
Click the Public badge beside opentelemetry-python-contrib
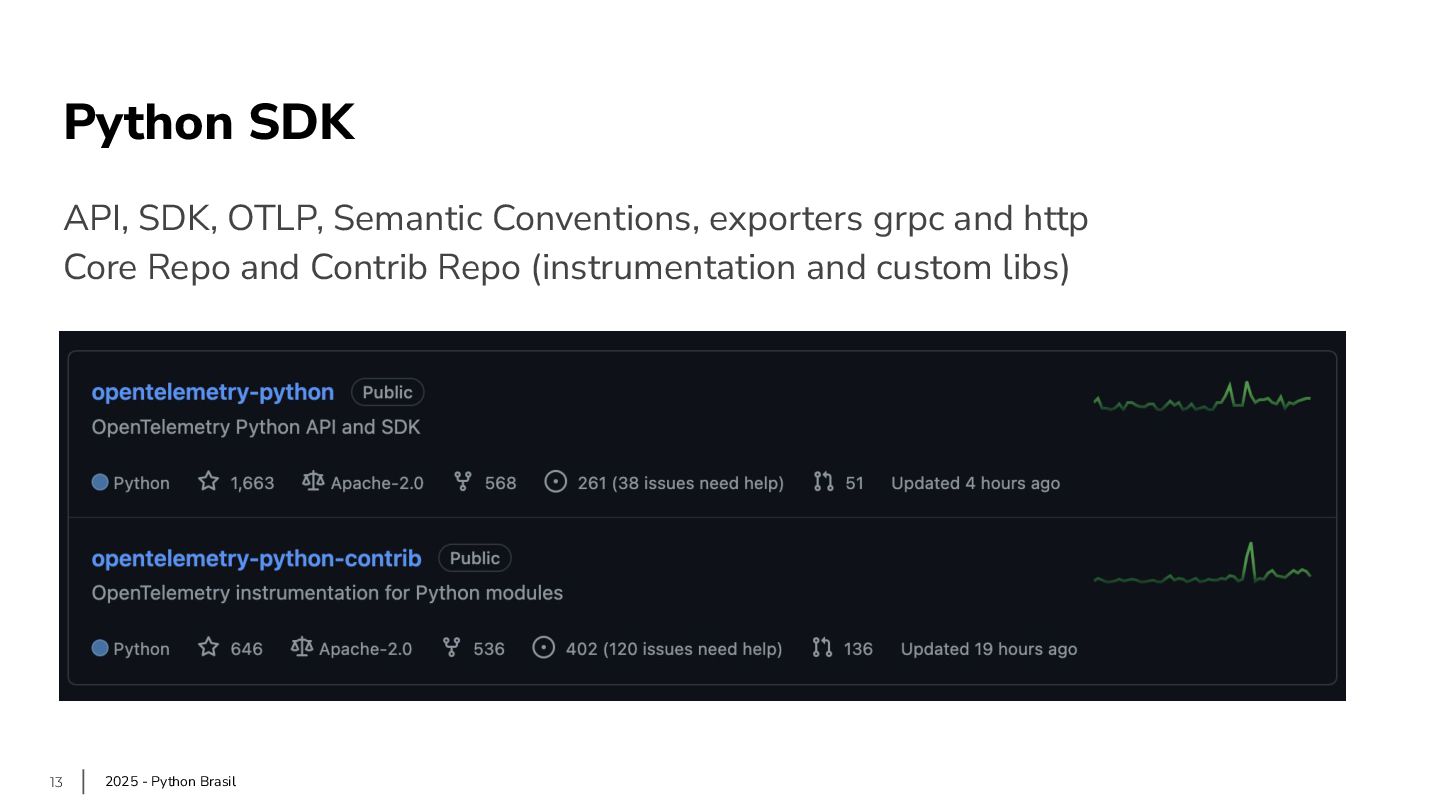475,558
